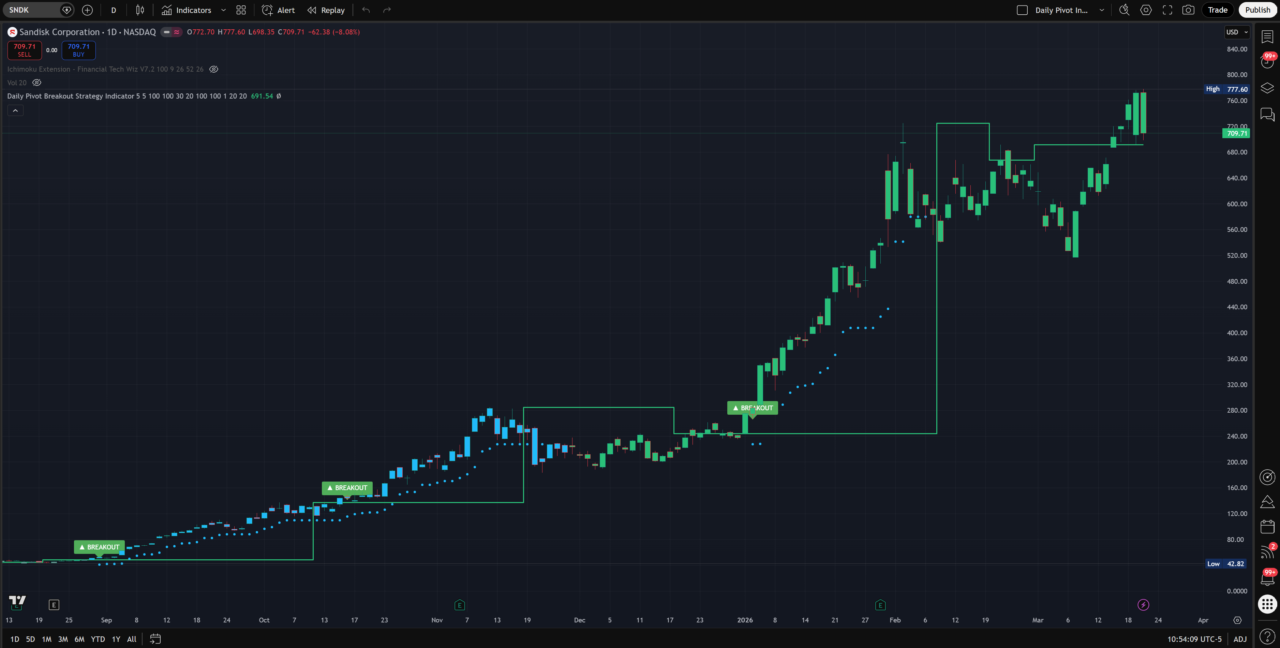
Task: Start bar Replay mode
Action: [325, 9]
